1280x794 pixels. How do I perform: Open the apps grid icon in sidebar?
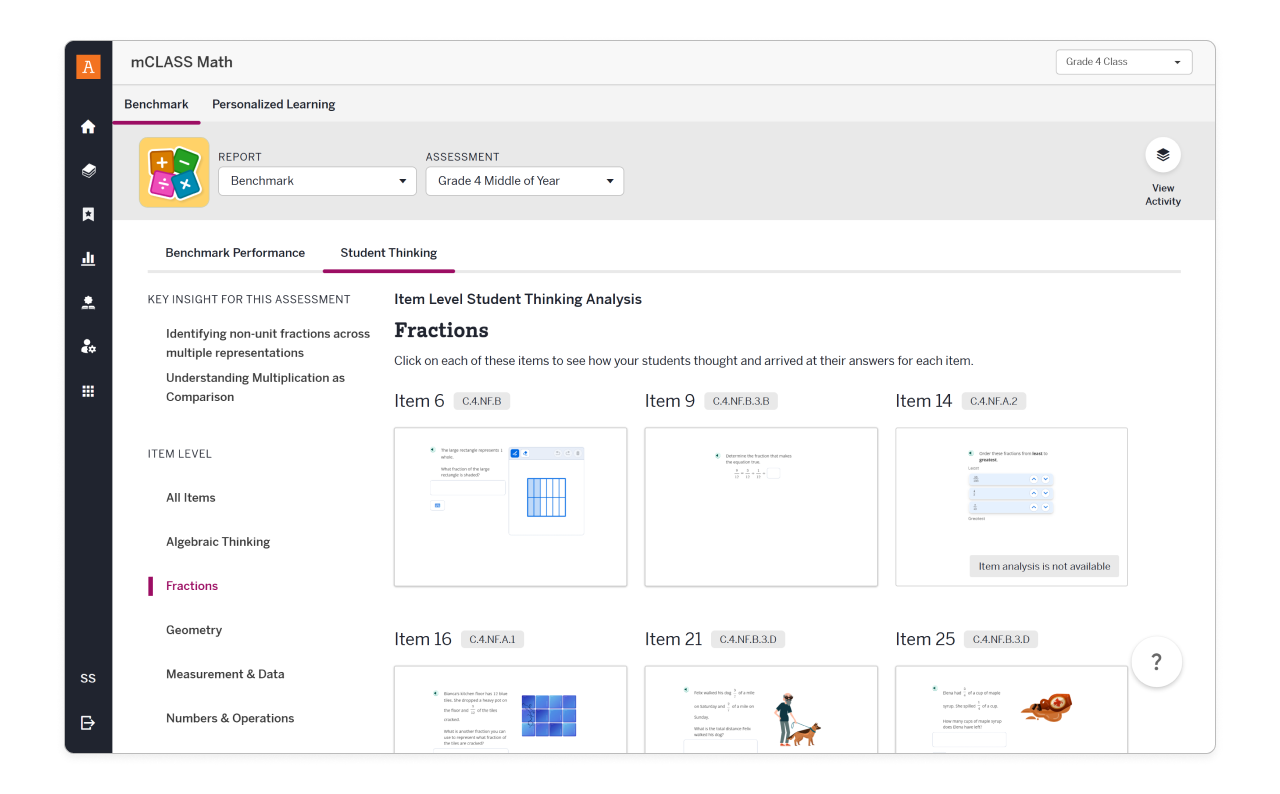pyautogui.click(x=88, y=391)
